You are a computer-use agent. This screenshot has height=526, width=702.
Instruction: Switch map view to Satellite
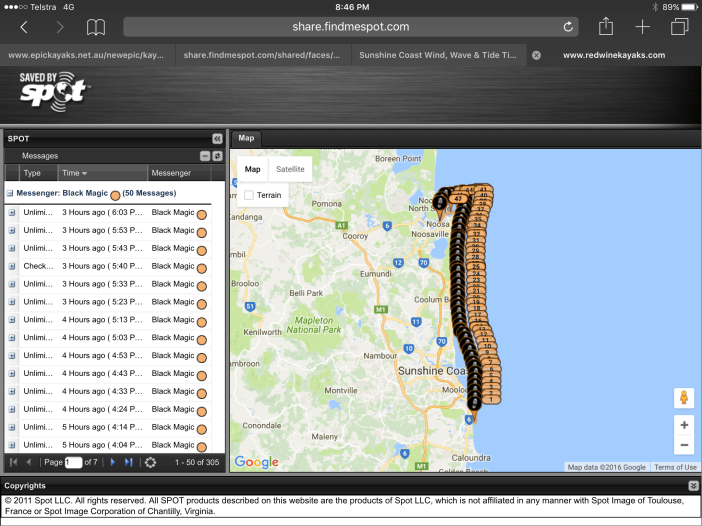290,169
